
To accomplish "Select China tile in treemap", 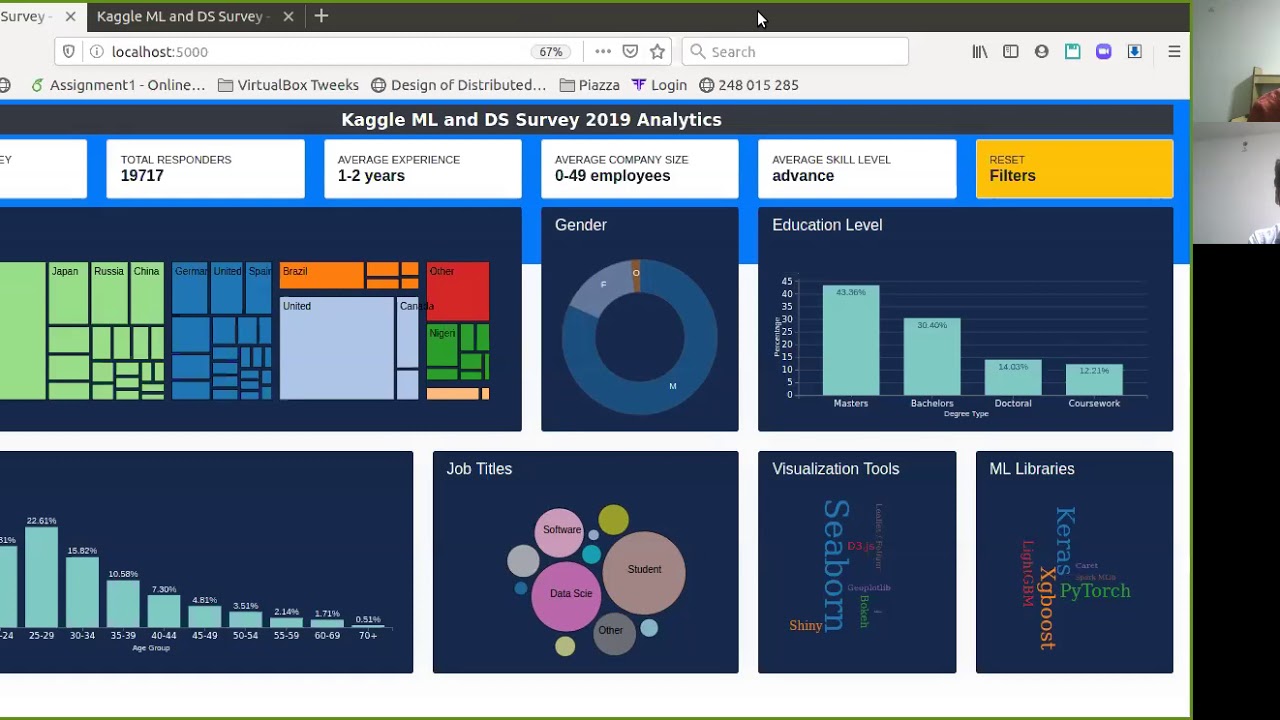I will click(x=147, y=293).
